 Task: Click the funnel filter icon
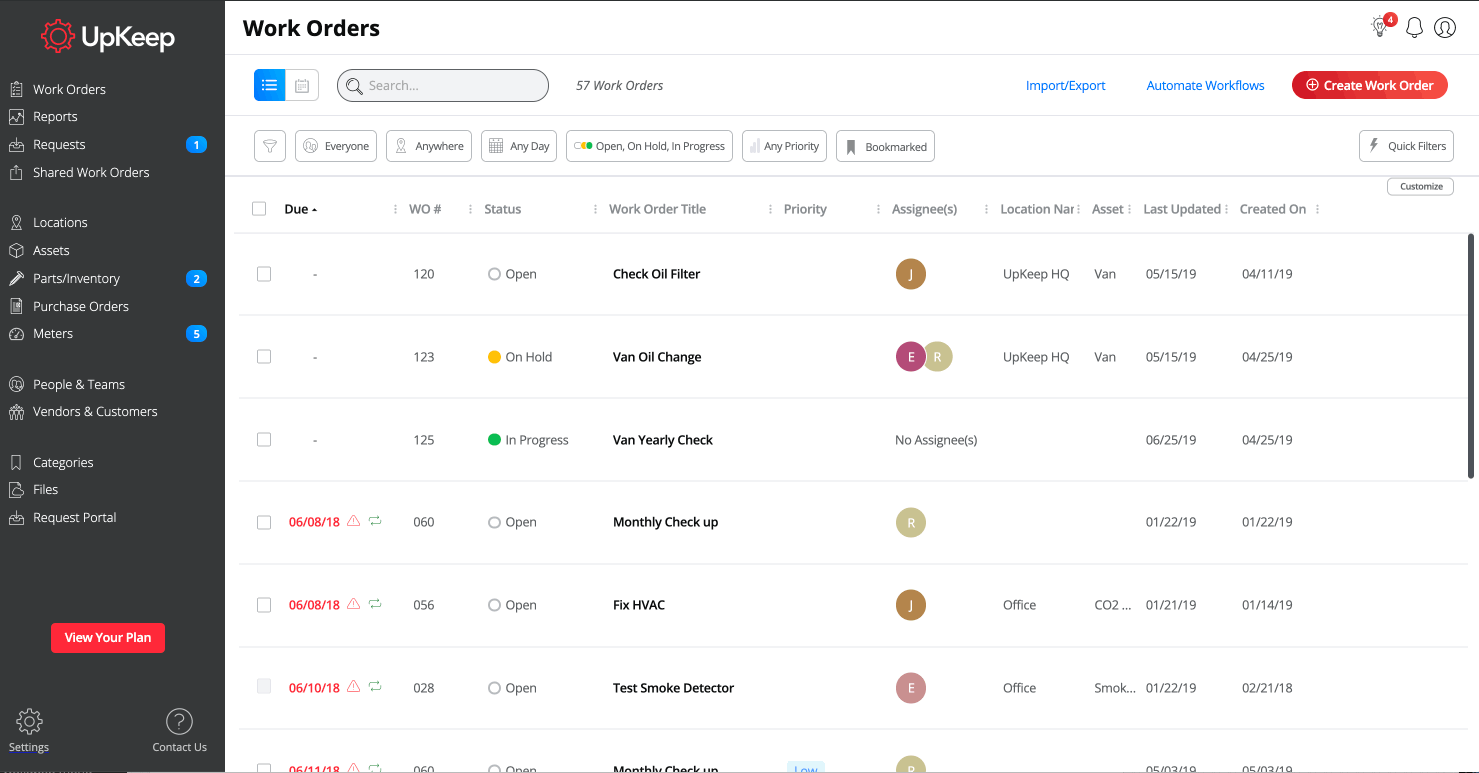click(270, 146)
